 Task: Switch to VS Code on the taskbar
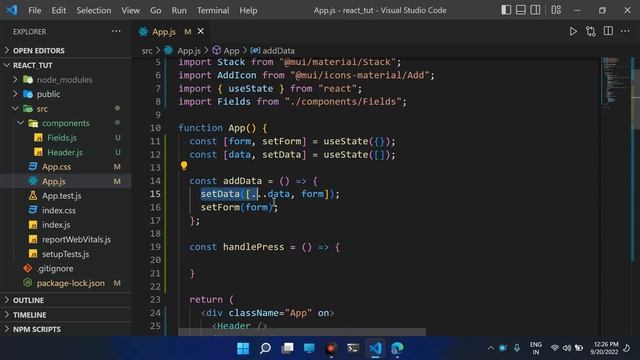(x=375, y=348)
